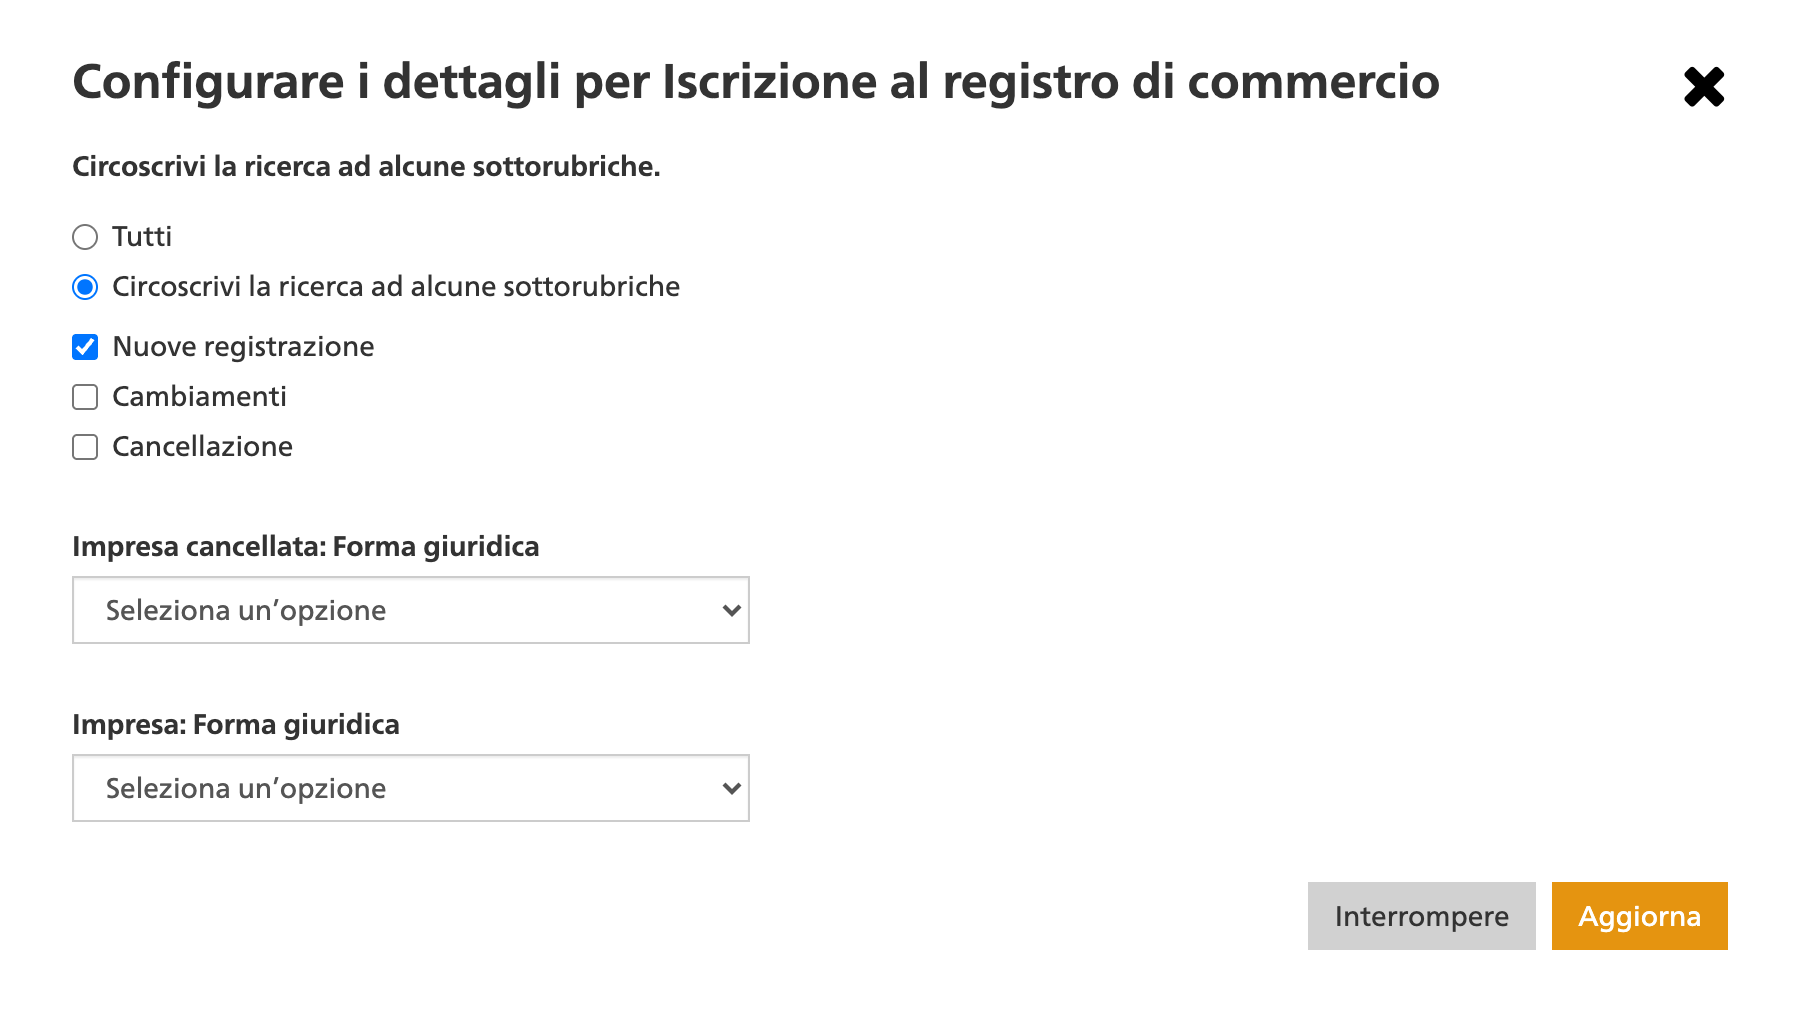Select the Tutti radio button
The height and width of the screenshot is (1010, 1800).
85,237
